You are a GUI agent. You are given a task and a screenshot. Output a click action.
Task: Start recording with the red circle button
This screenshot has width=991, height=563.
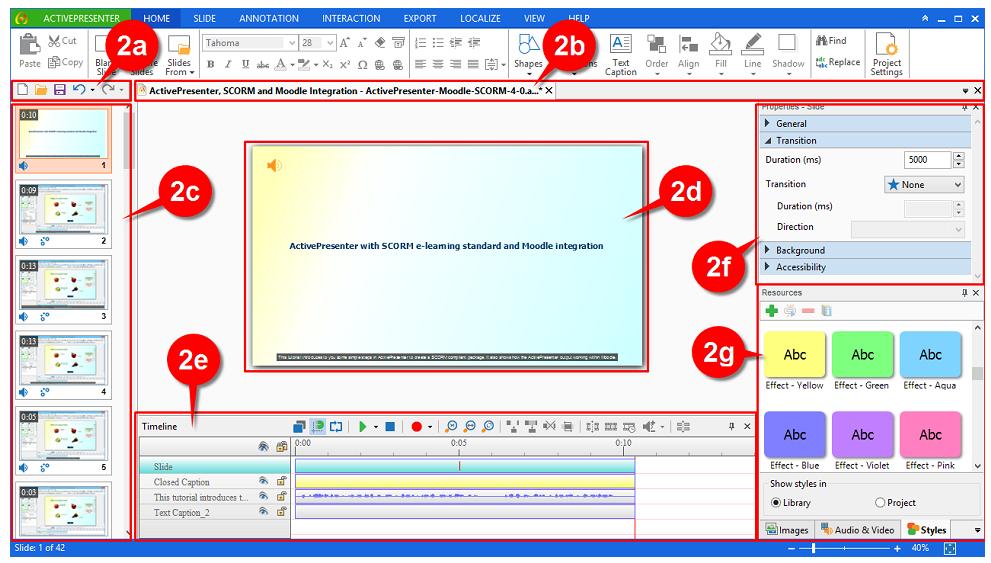(x=416, y=427)
